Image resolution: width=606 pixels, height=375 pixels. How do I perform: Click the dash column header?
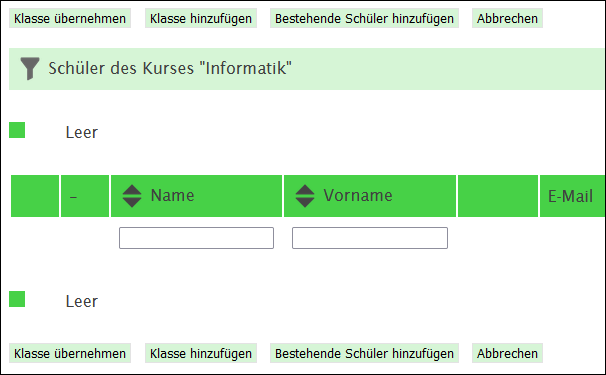coord(85,196)
